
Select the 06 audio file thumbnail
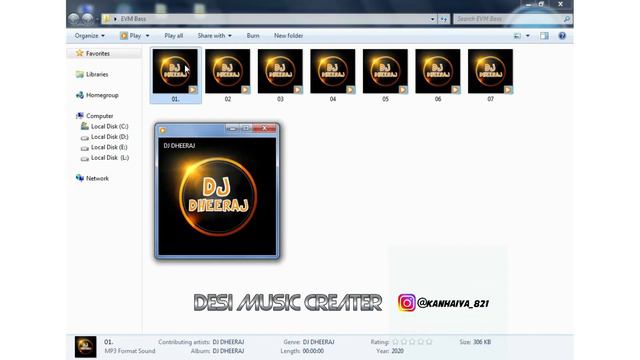pyautogui.click(x=438, y=71)
